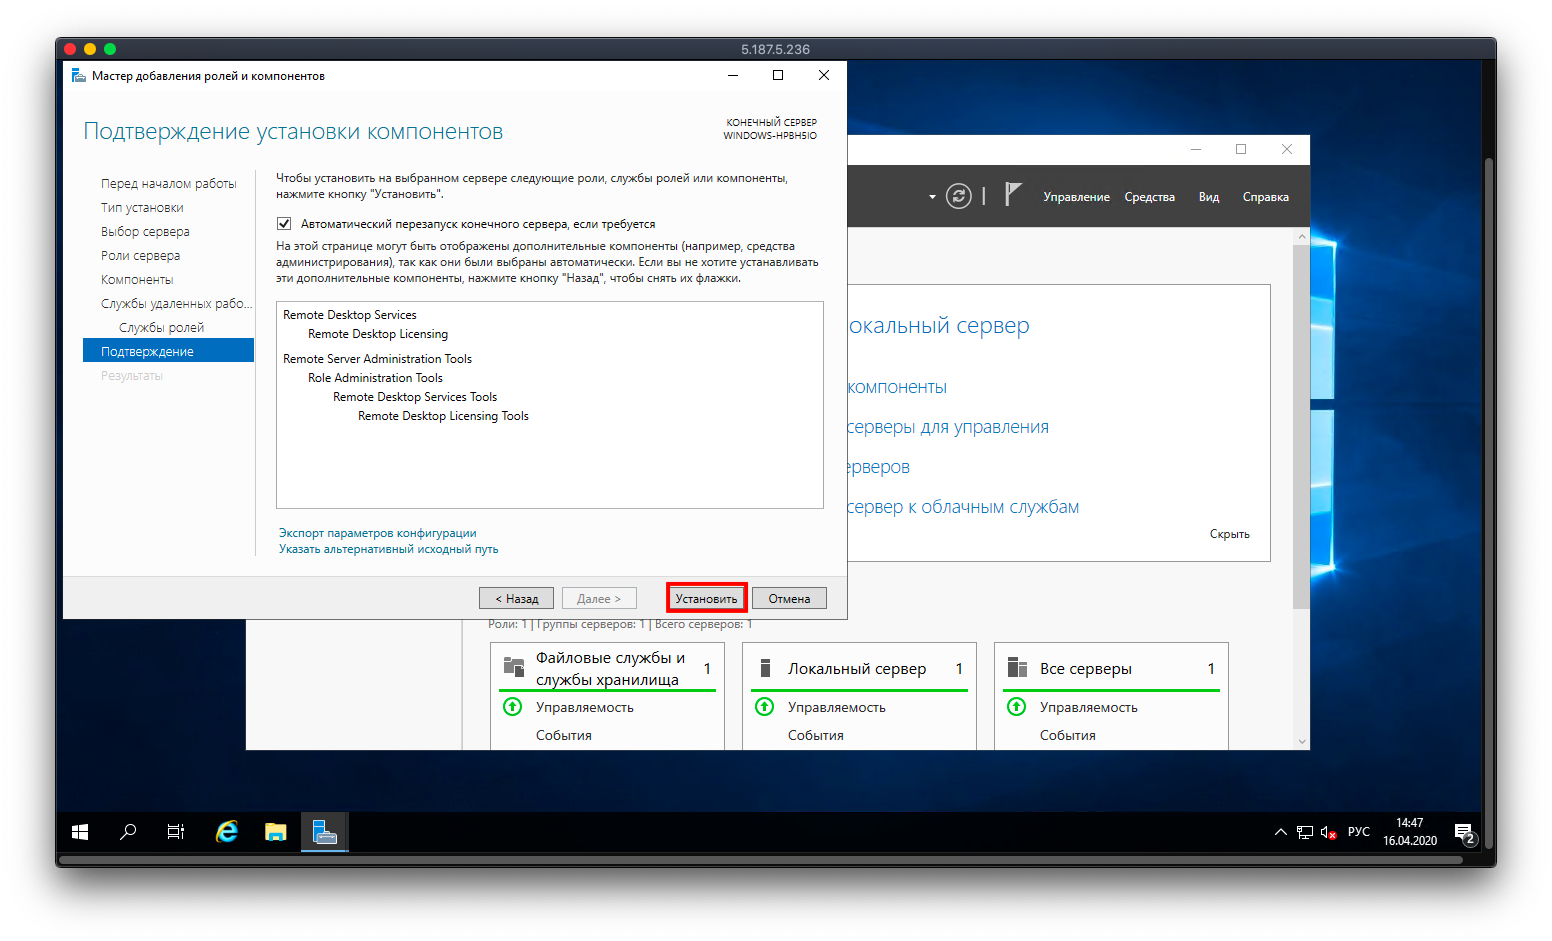Open Файловые службы и службы хранилища tile
The height and width of the screenshot is (941, 1552).
610,668
